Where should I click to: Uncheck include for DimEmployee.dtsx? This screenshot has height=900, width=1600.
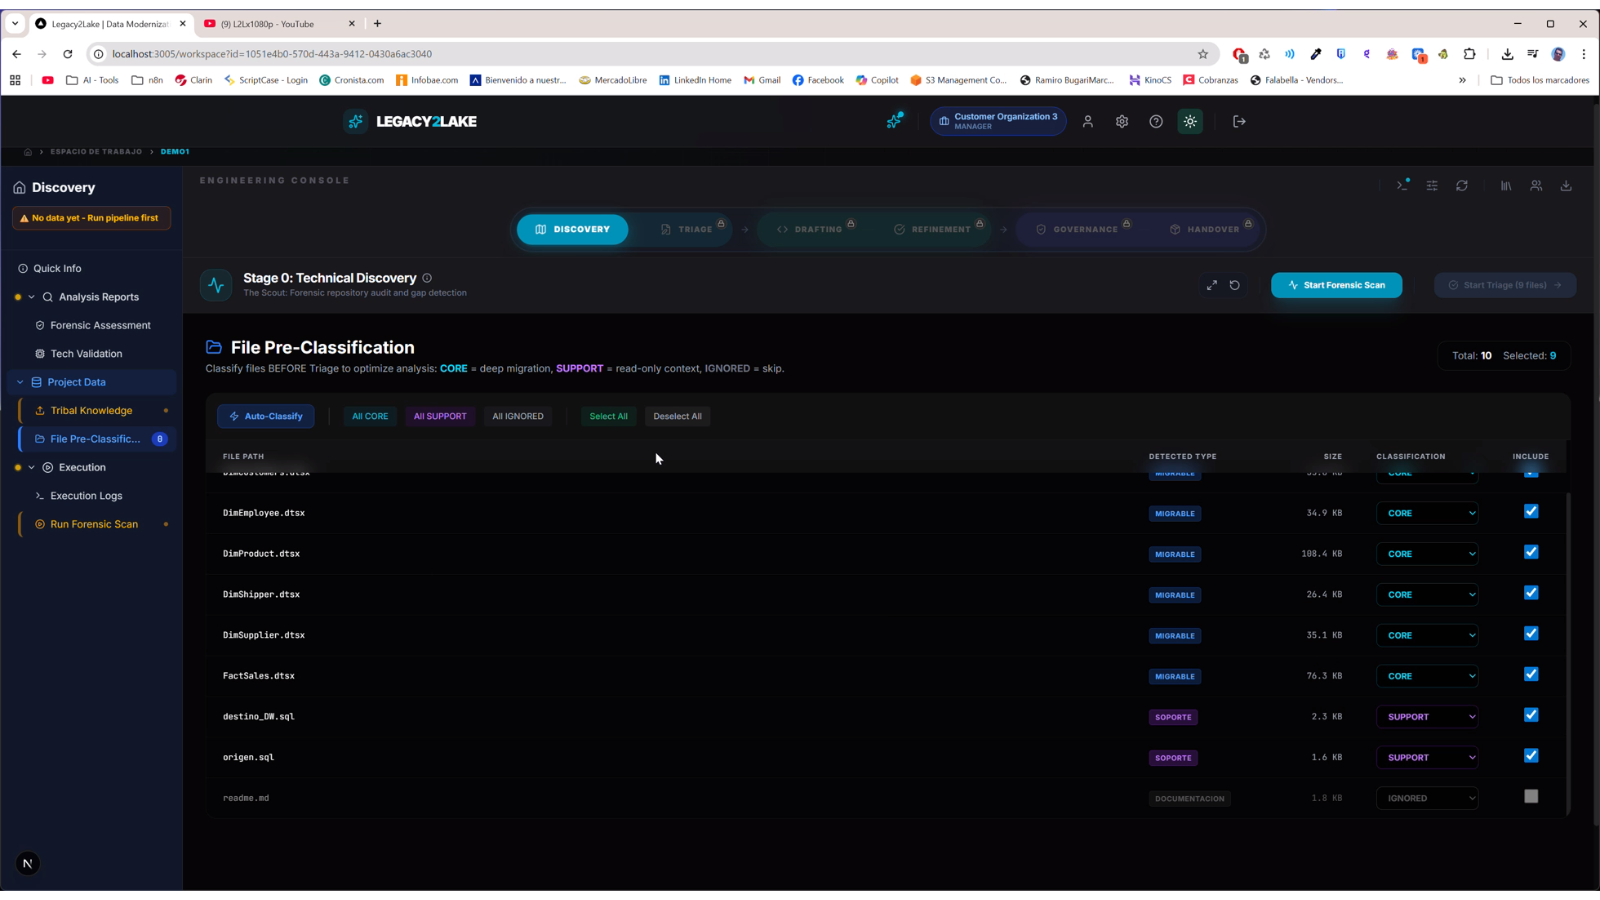(x=1531, y=512)
